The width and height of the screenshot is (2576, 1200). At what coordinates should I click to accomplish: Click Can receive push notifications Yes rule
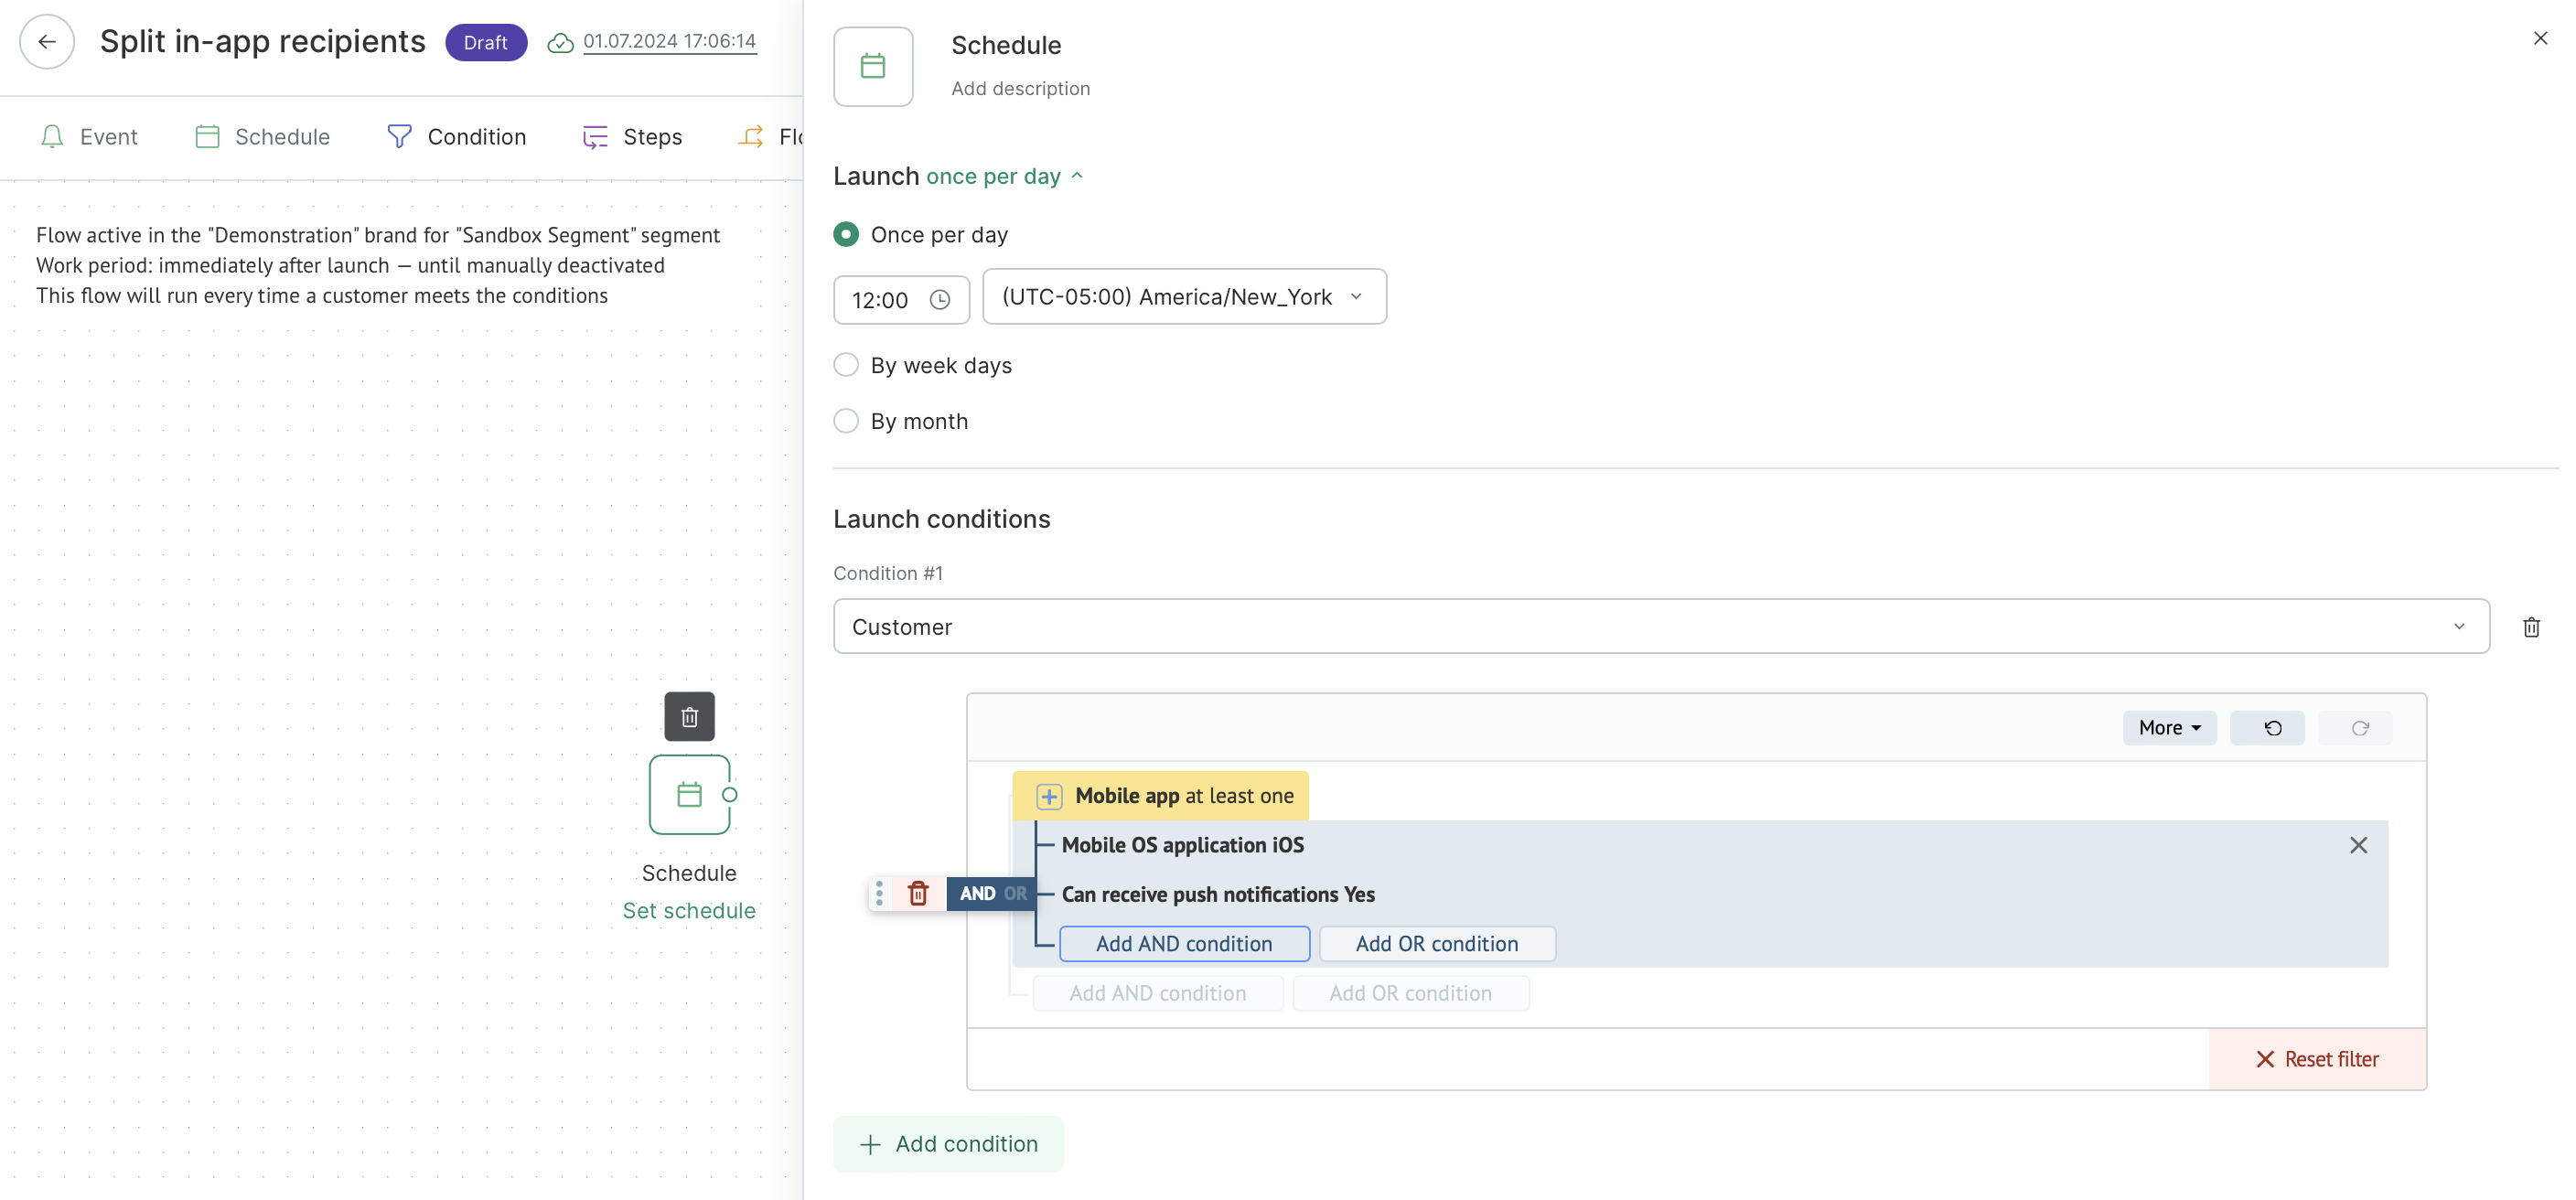[1218, 895]
